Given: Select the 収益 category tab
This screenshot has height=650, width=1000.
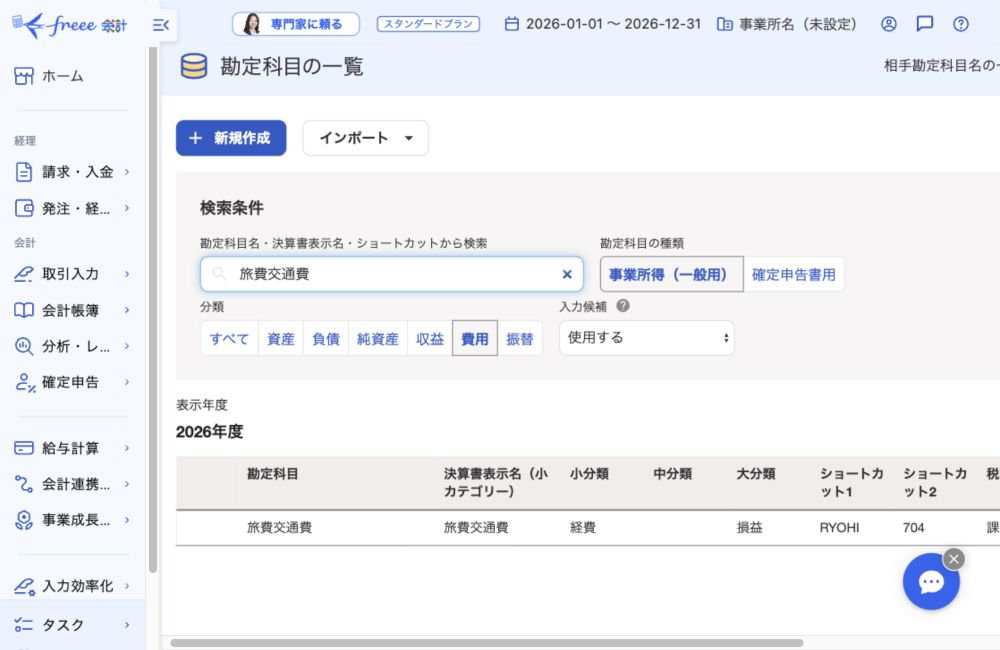Looking at the screenshot, I should point(430,339).
